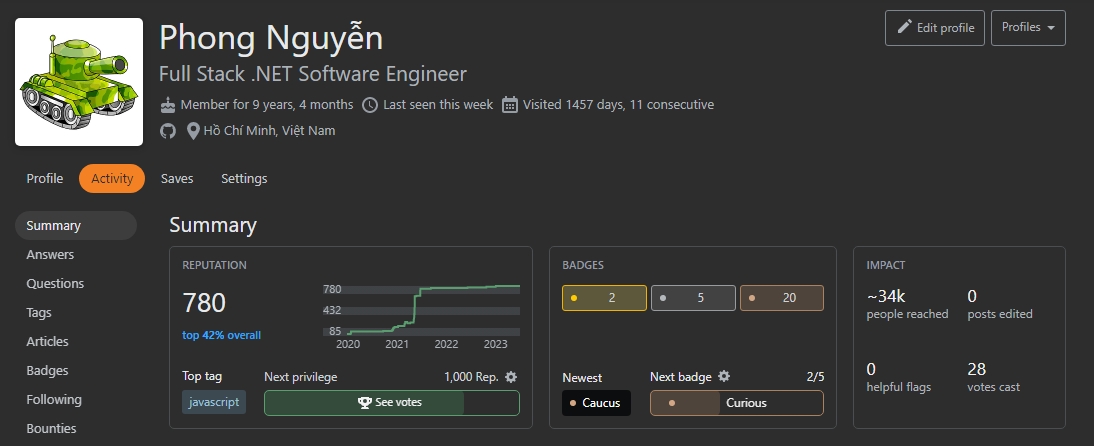Click the silver badges count 5
Screen dimensions: 1094x446
(693, 298)
